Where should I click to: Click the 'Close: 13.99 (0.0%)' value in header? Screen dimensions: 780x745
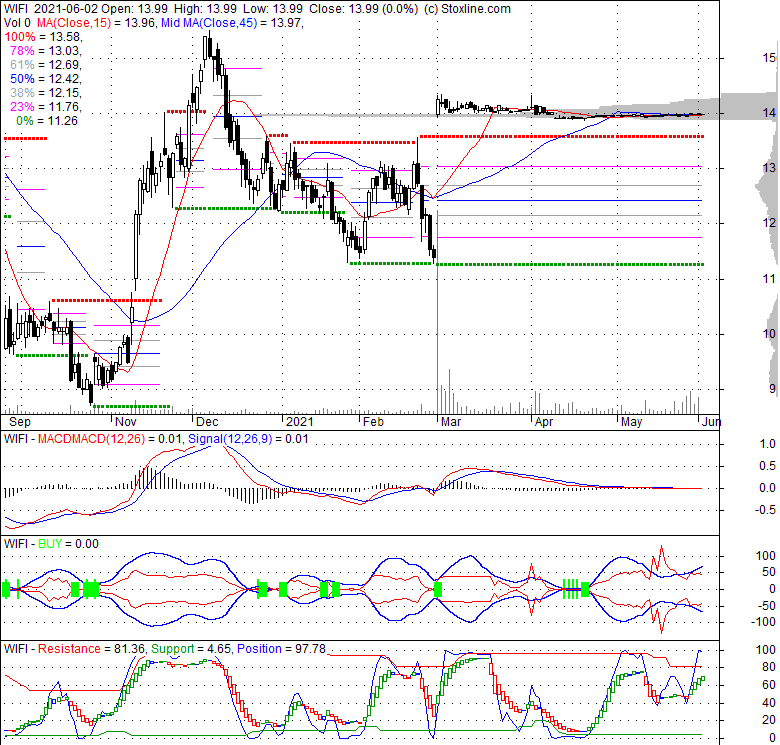[363, 9]
